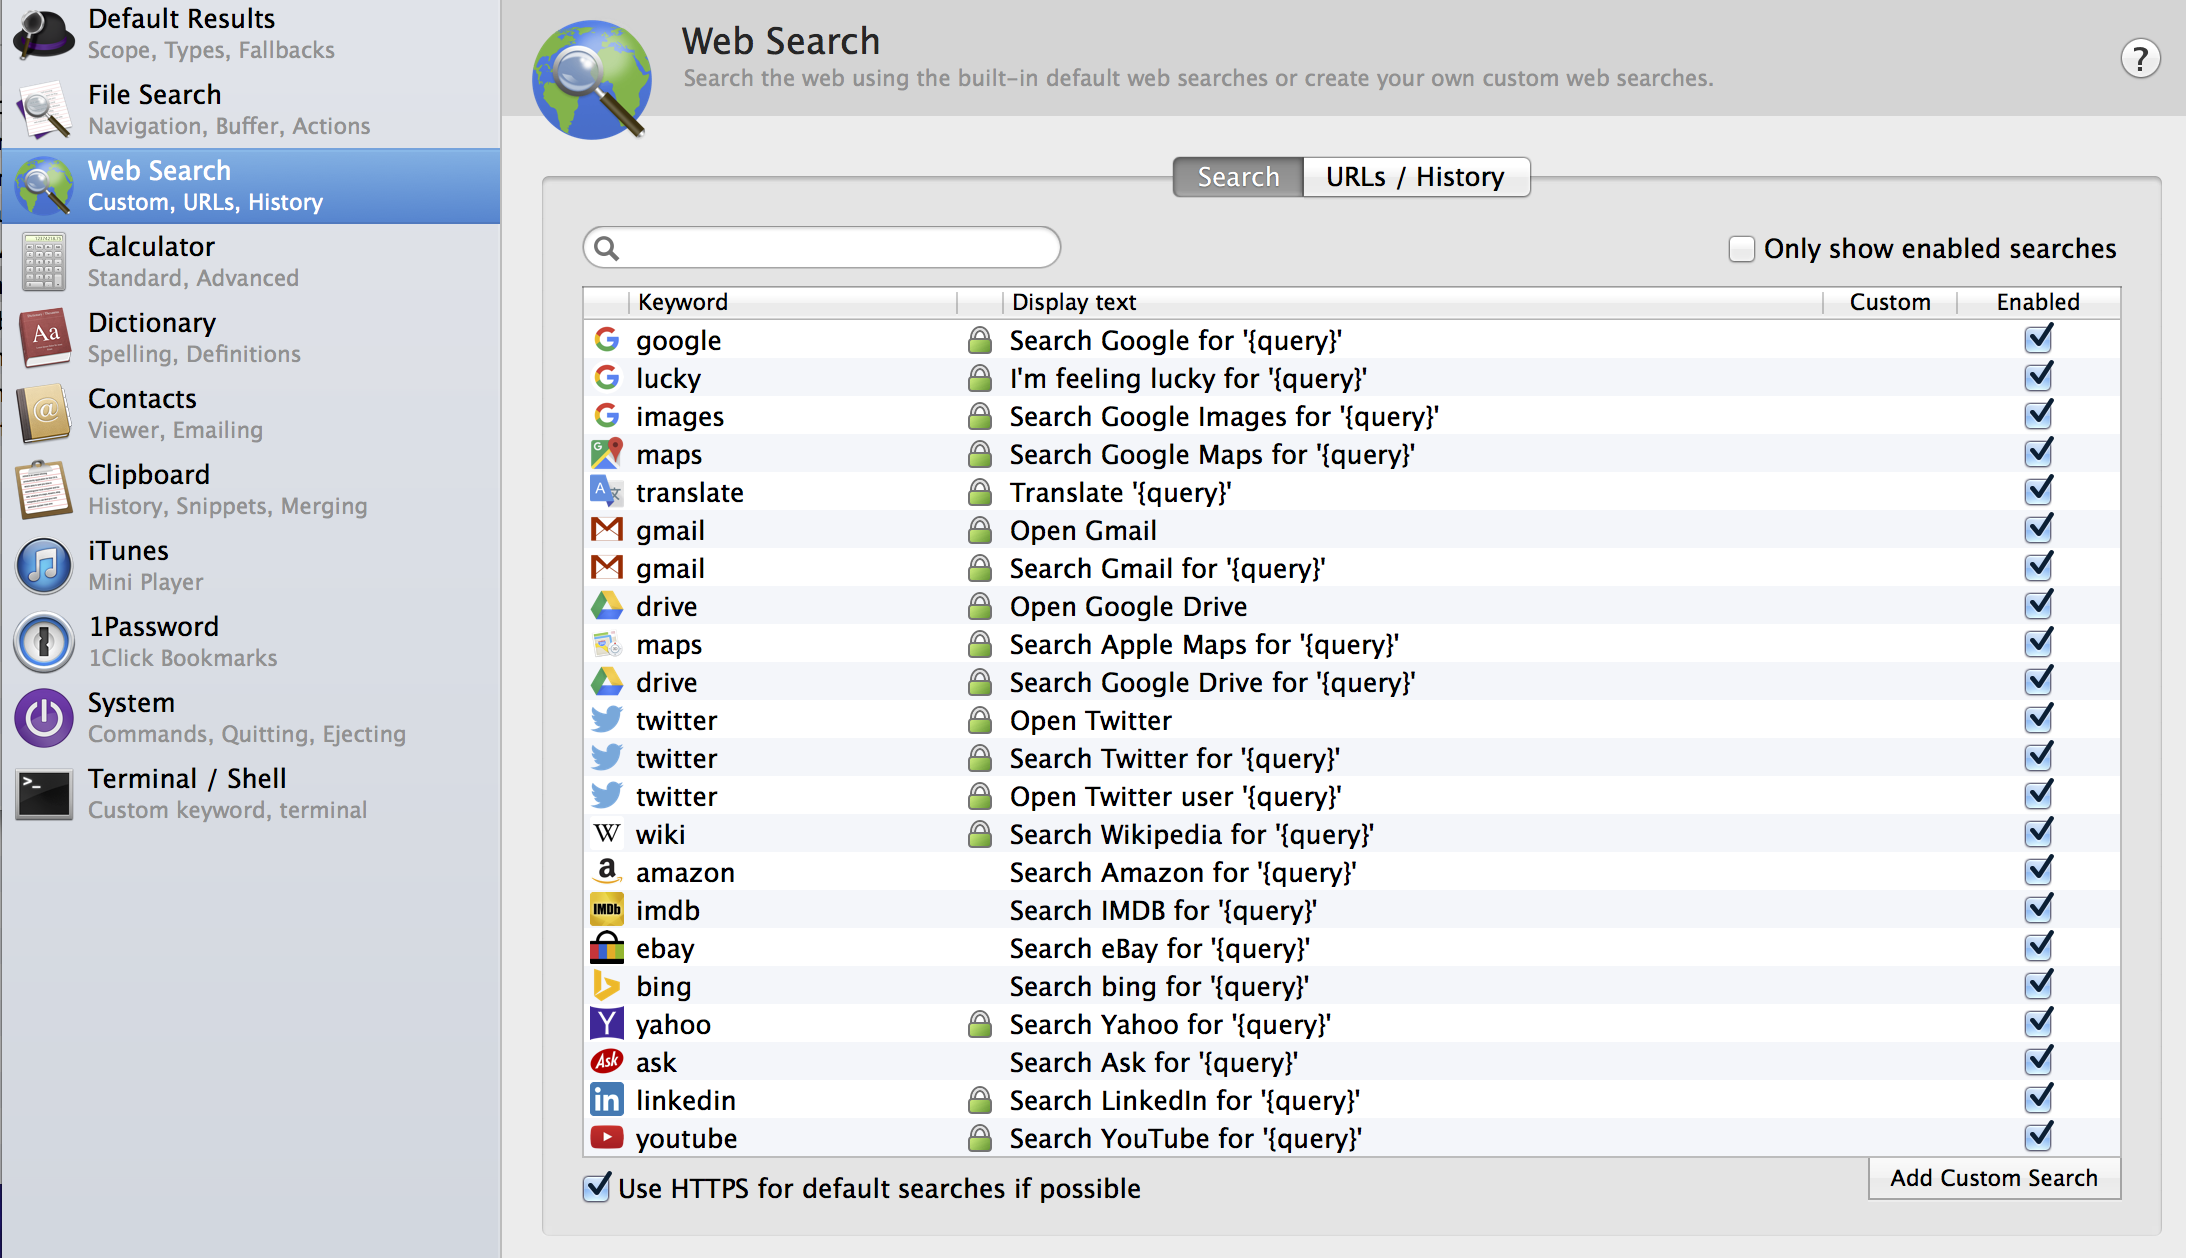Click the Custom column header
The image size is (2186, 1258).
click(x=1890, y=302)
